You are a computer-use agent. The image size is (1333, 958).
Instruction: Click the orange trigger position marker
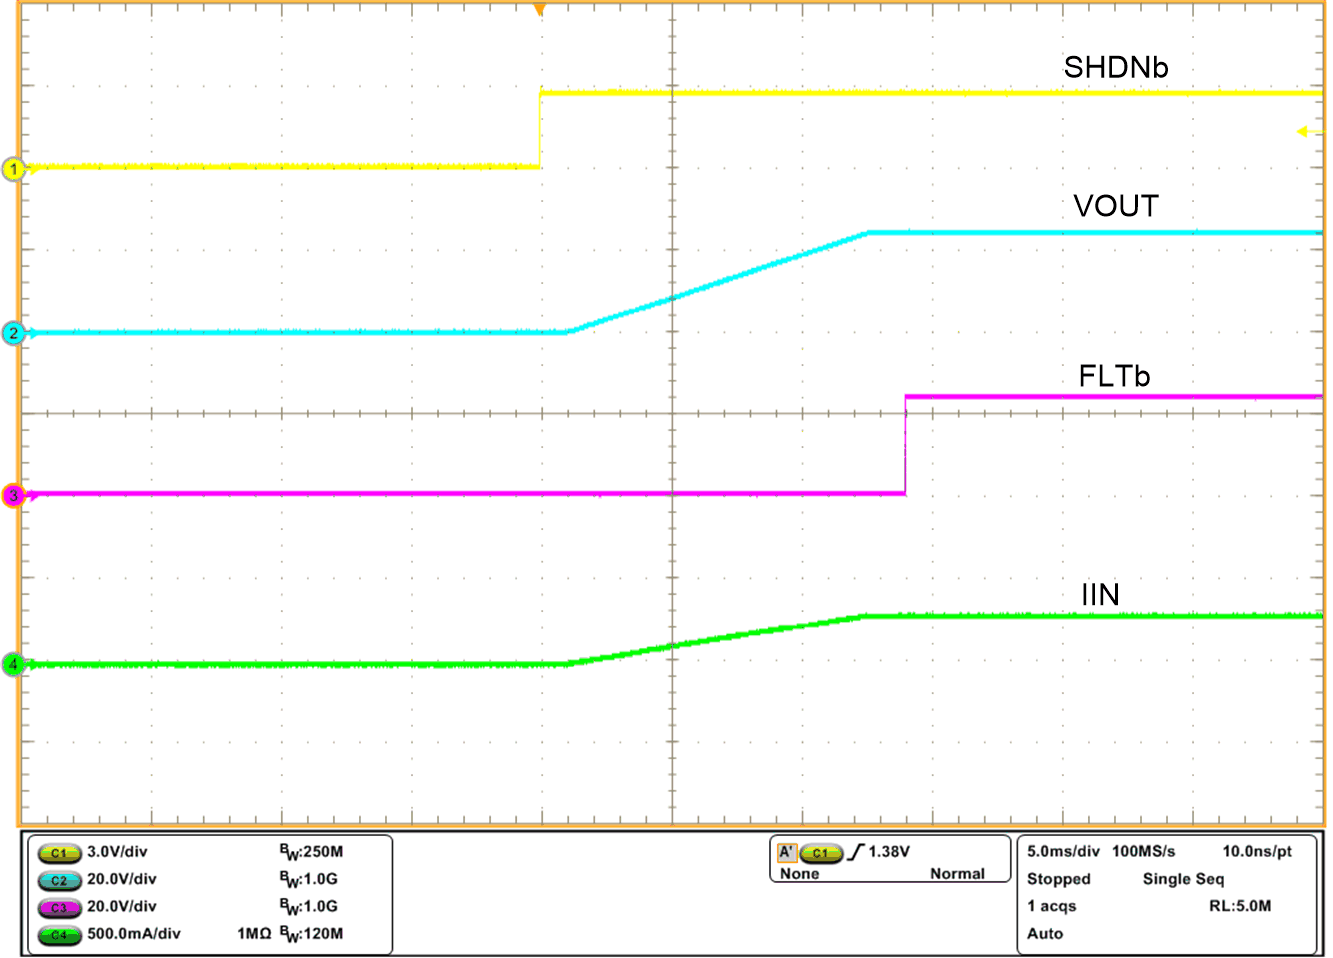[x=540, y=10]
